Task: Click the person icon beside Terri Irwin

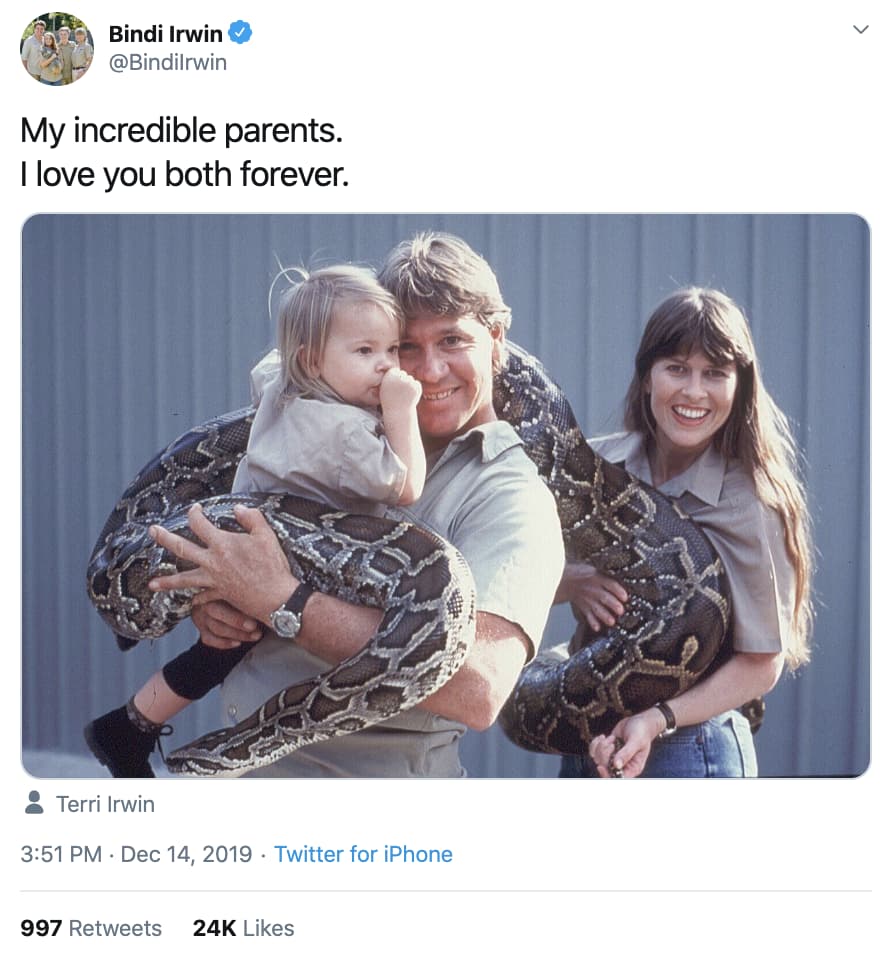Action: [34, 803]
